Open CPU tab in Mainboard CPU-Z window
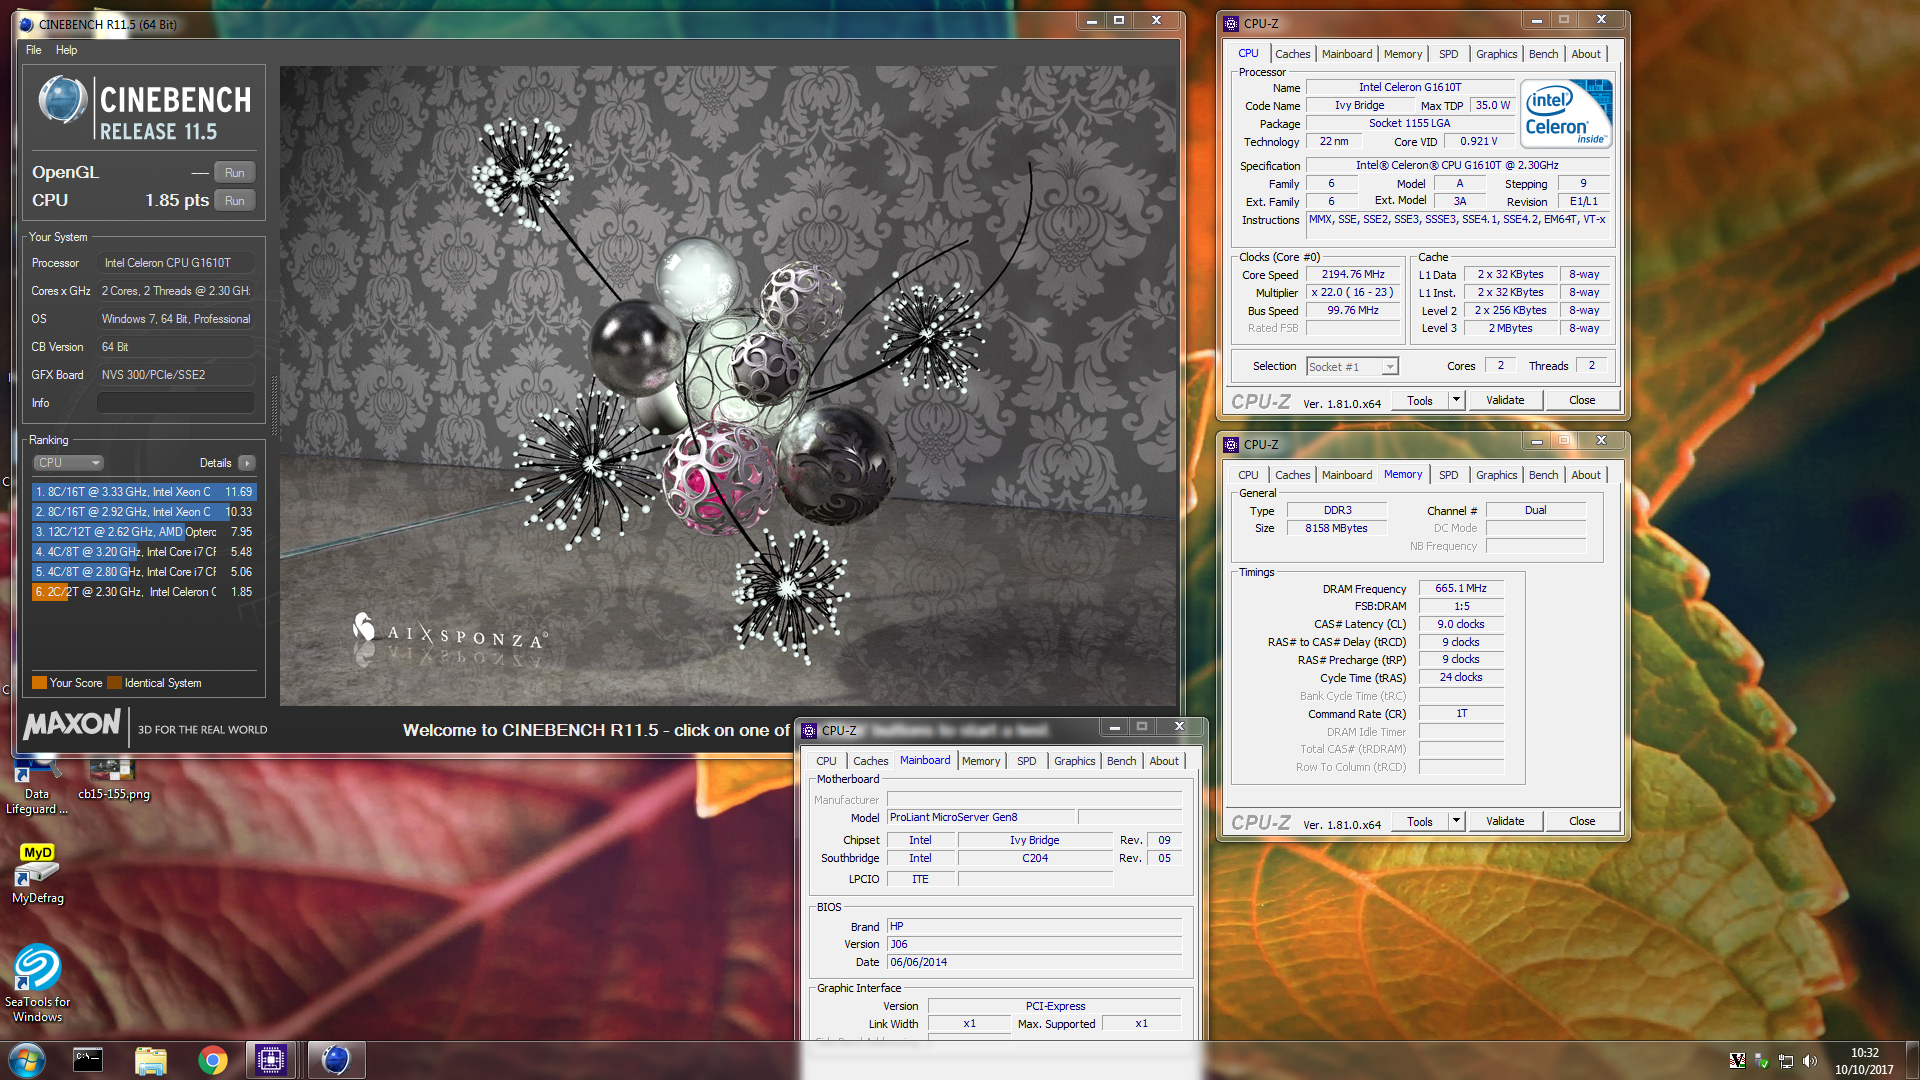 click(x=826, y=761)
